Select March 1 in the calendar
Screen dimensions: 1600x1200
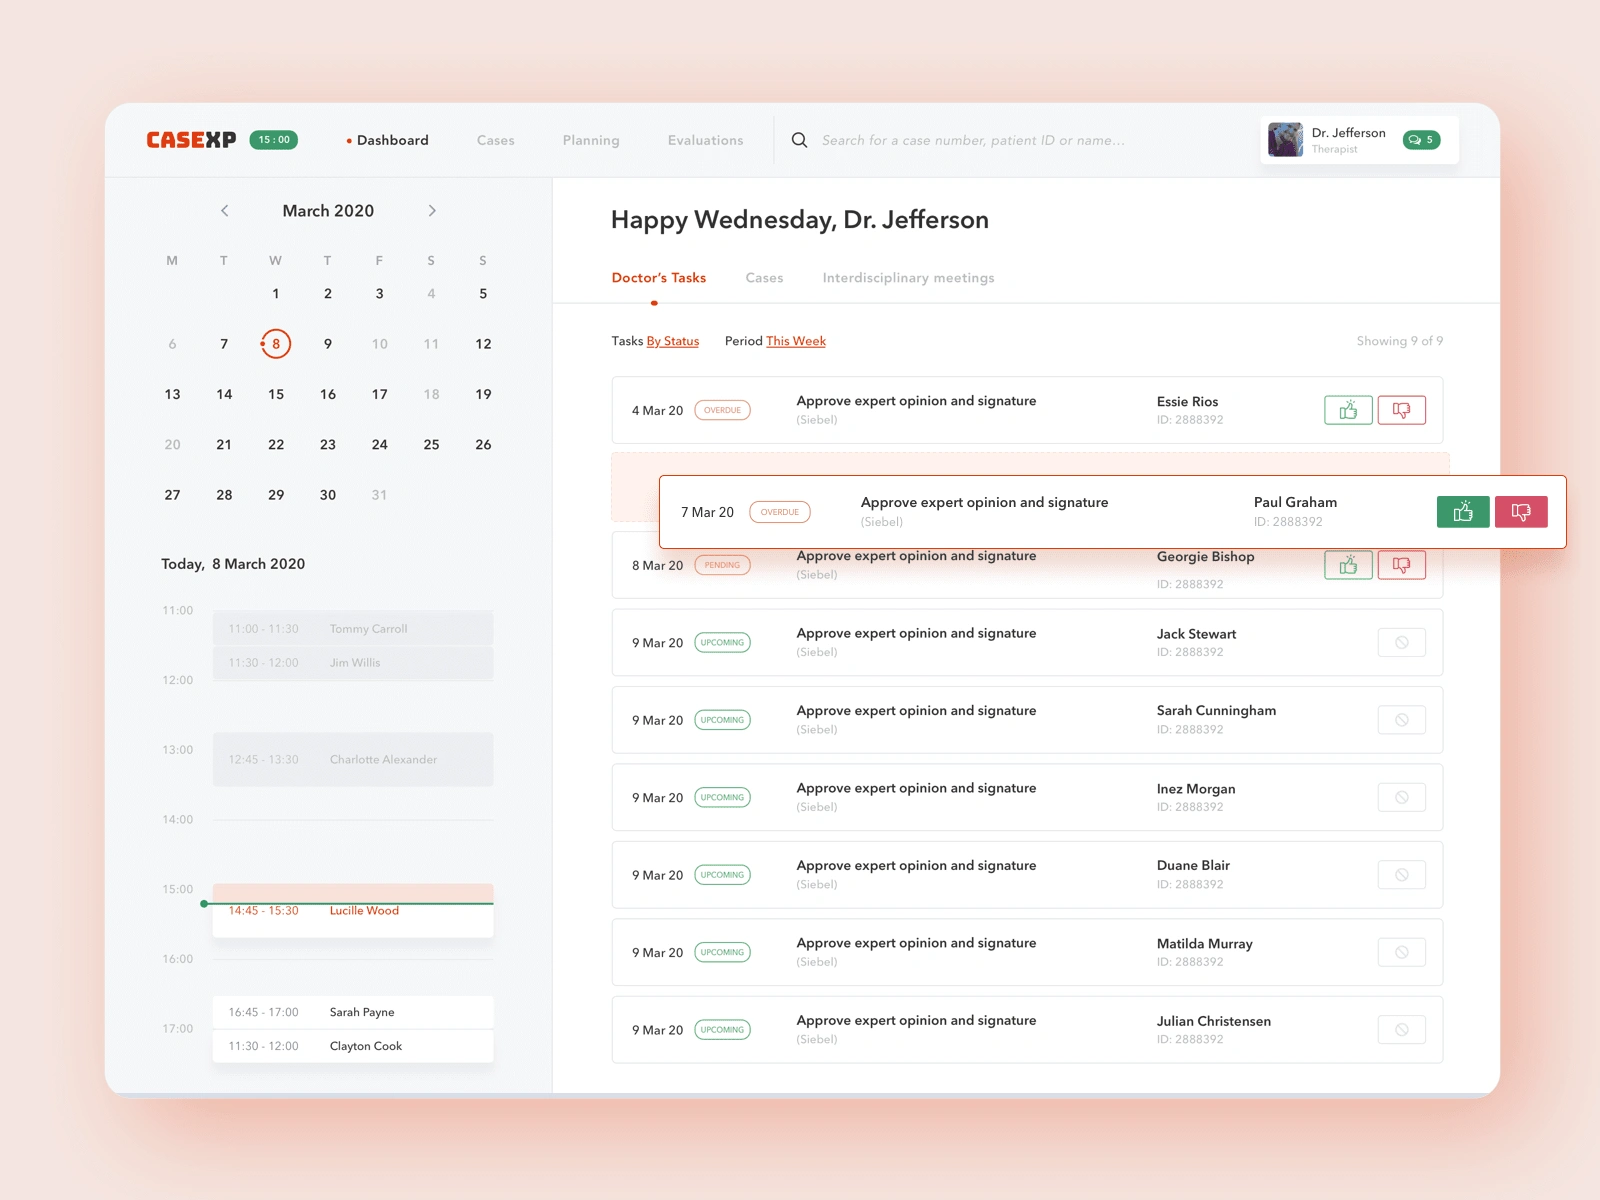click(276, 294)
